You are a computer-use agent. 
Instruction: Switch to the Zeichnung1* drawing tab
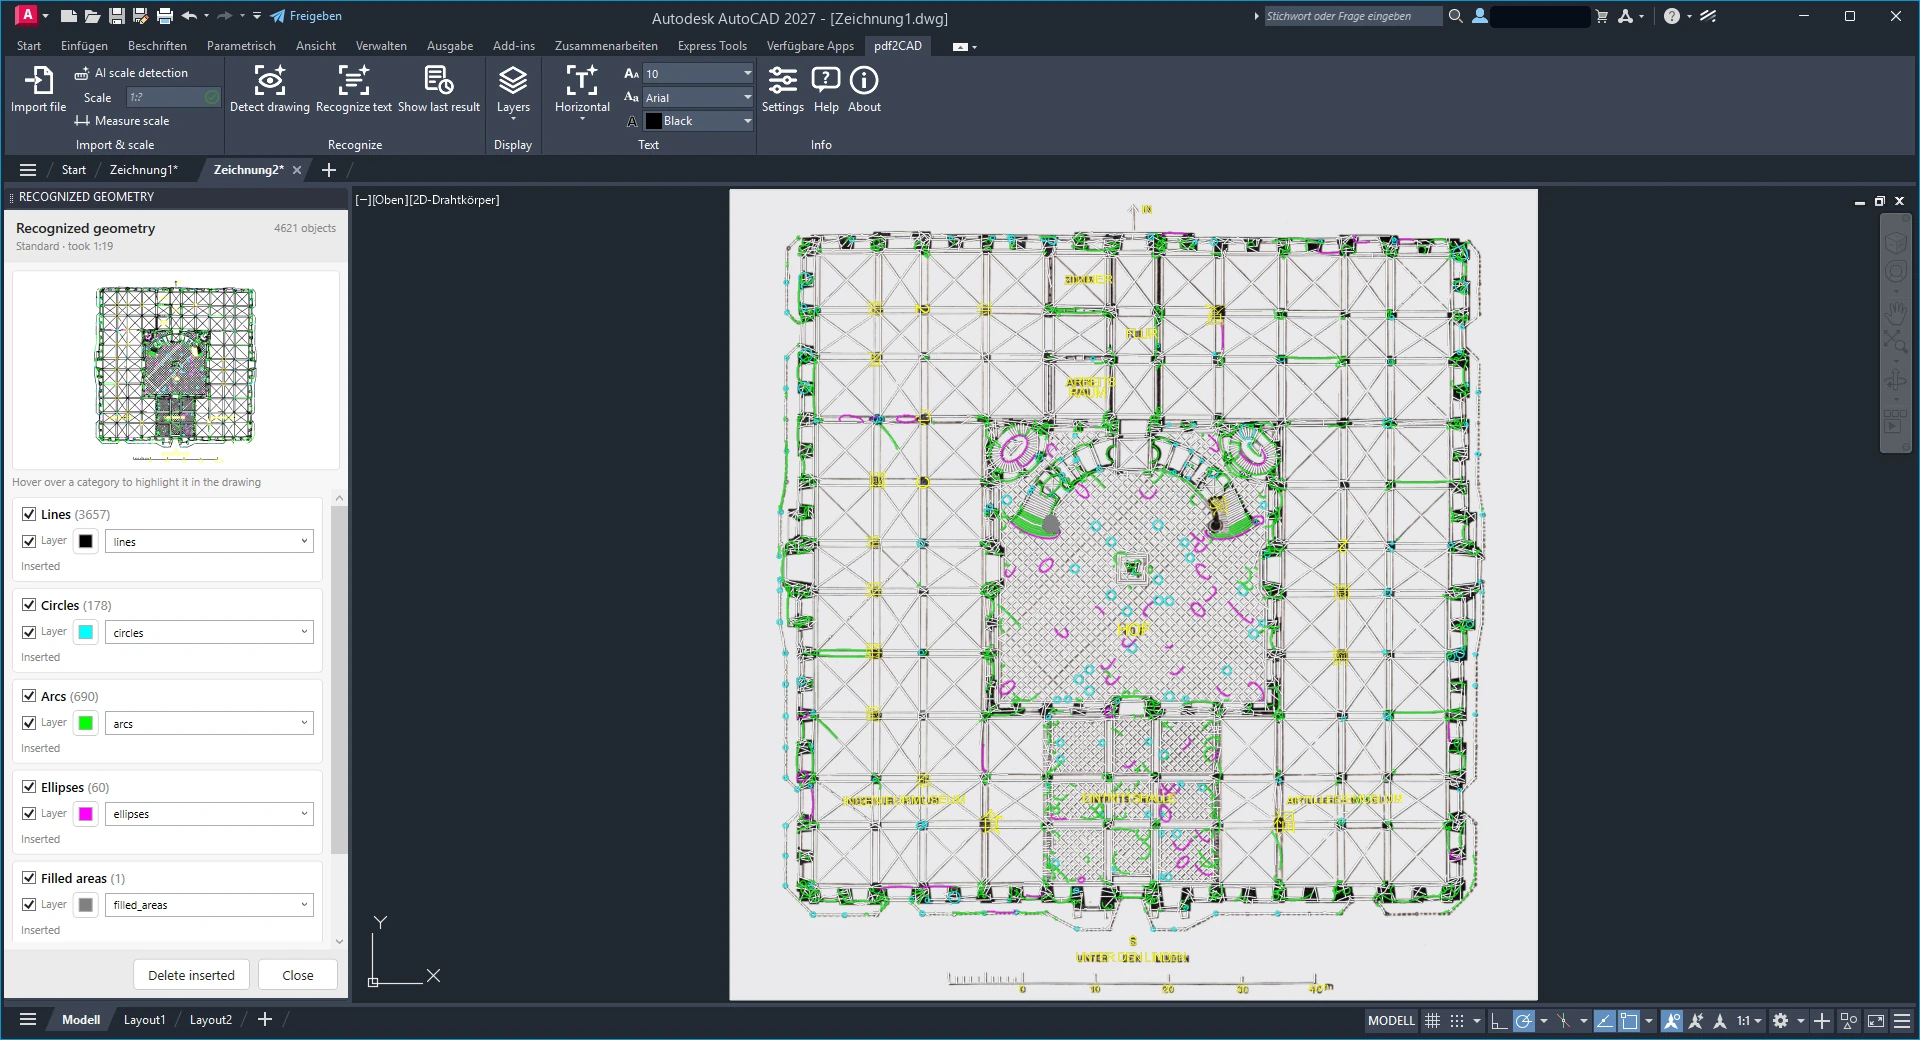coord(144,170)
